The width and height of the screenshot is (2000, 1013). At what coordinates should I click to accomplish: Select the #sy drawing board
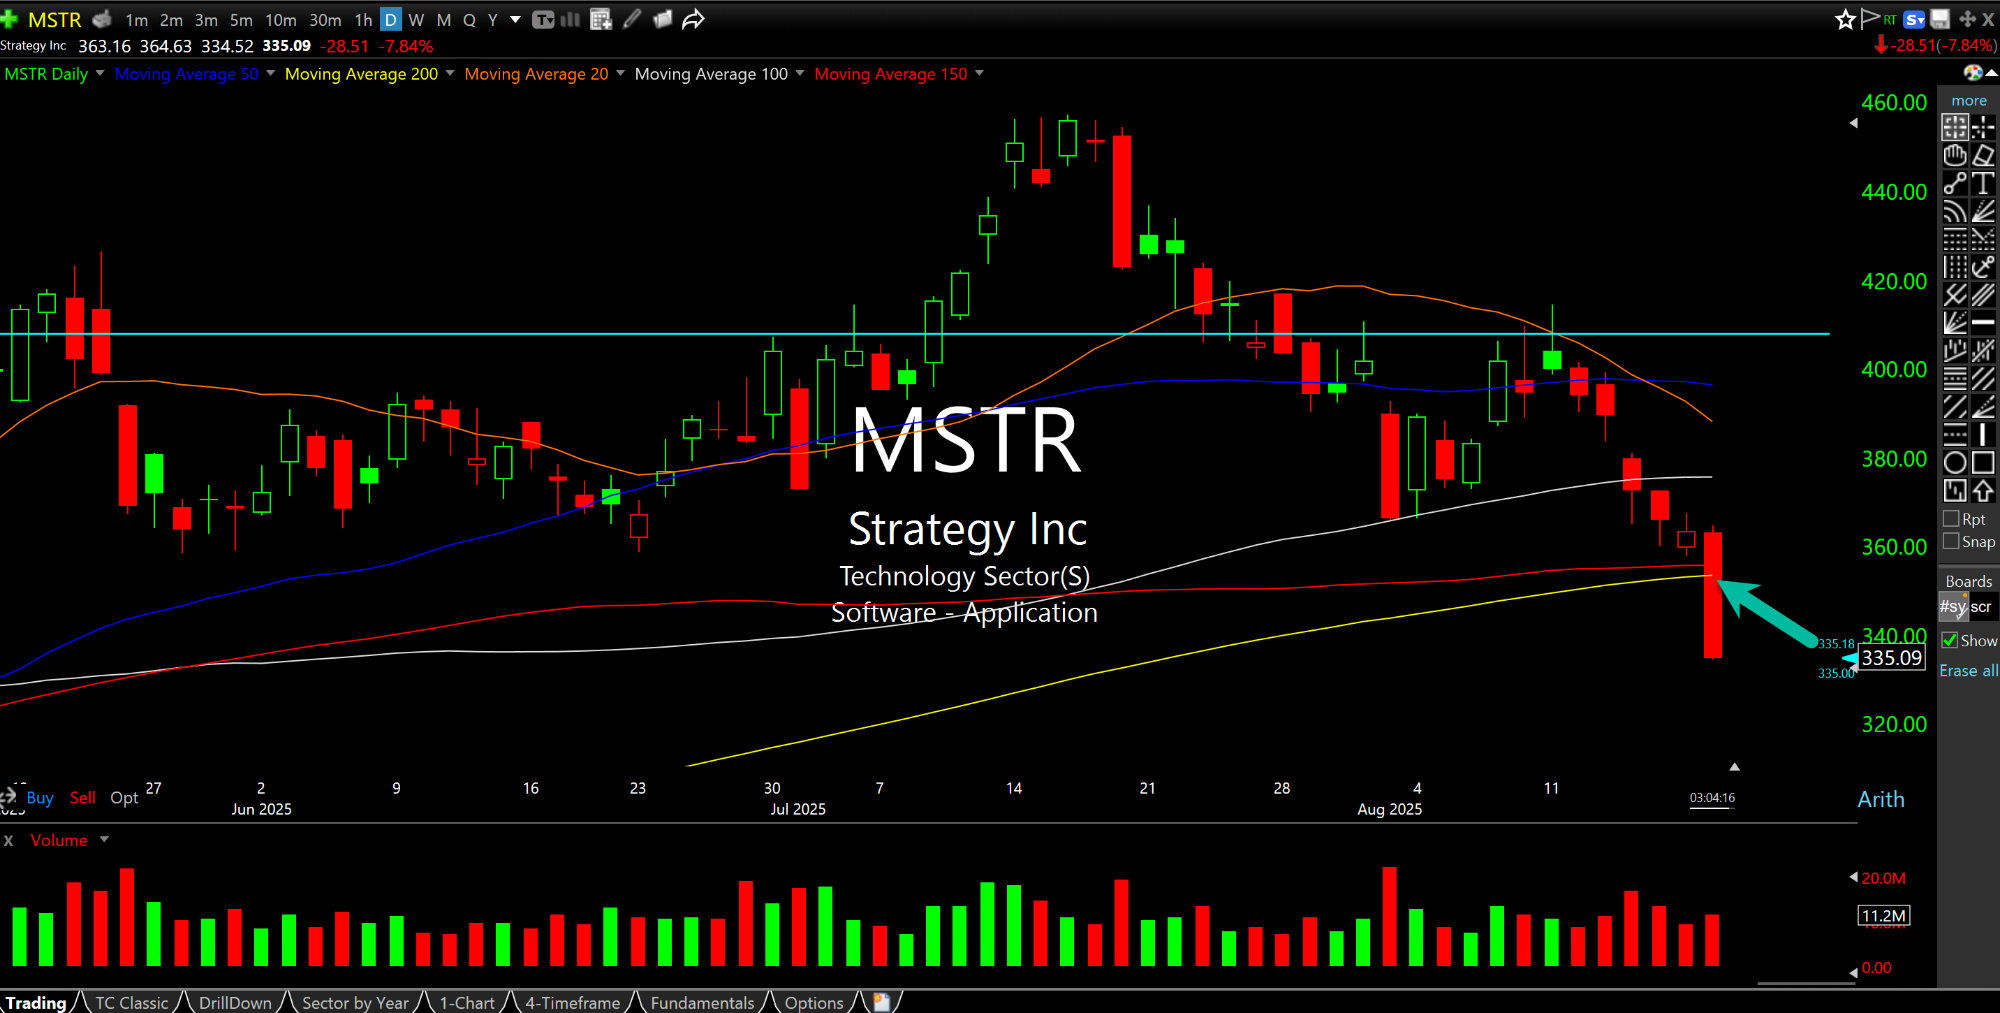(x=1953, y=606)
